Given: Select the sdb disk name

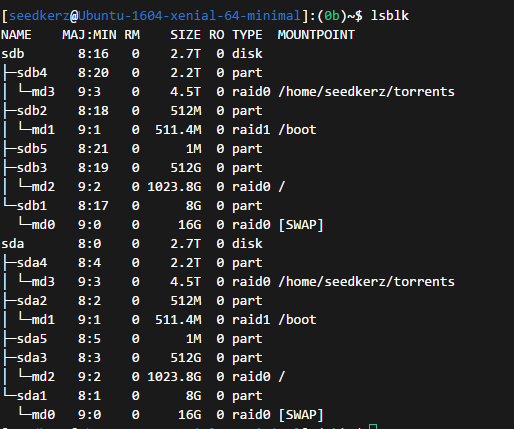Looking at the screenshot, I should coord(13,54).
